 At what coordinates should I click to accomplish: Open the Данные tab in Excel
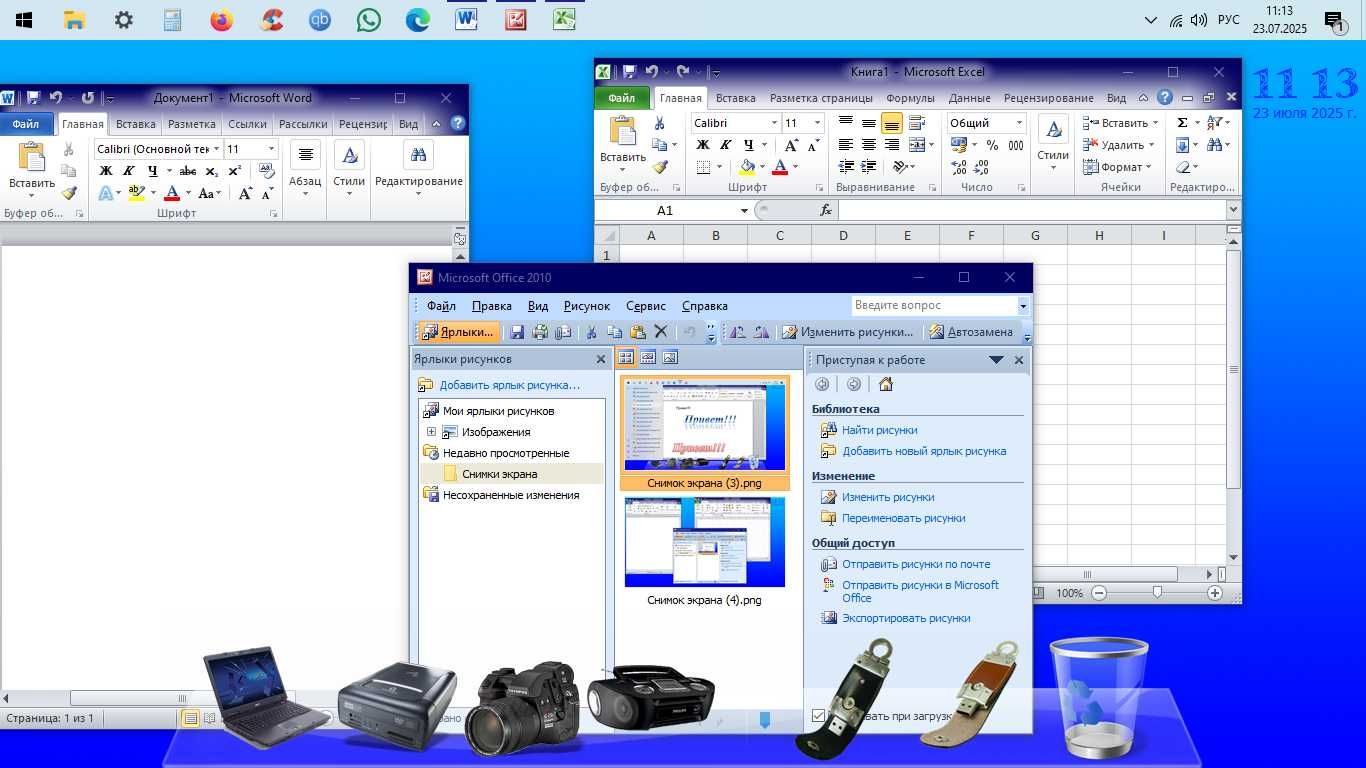point(969,98)
